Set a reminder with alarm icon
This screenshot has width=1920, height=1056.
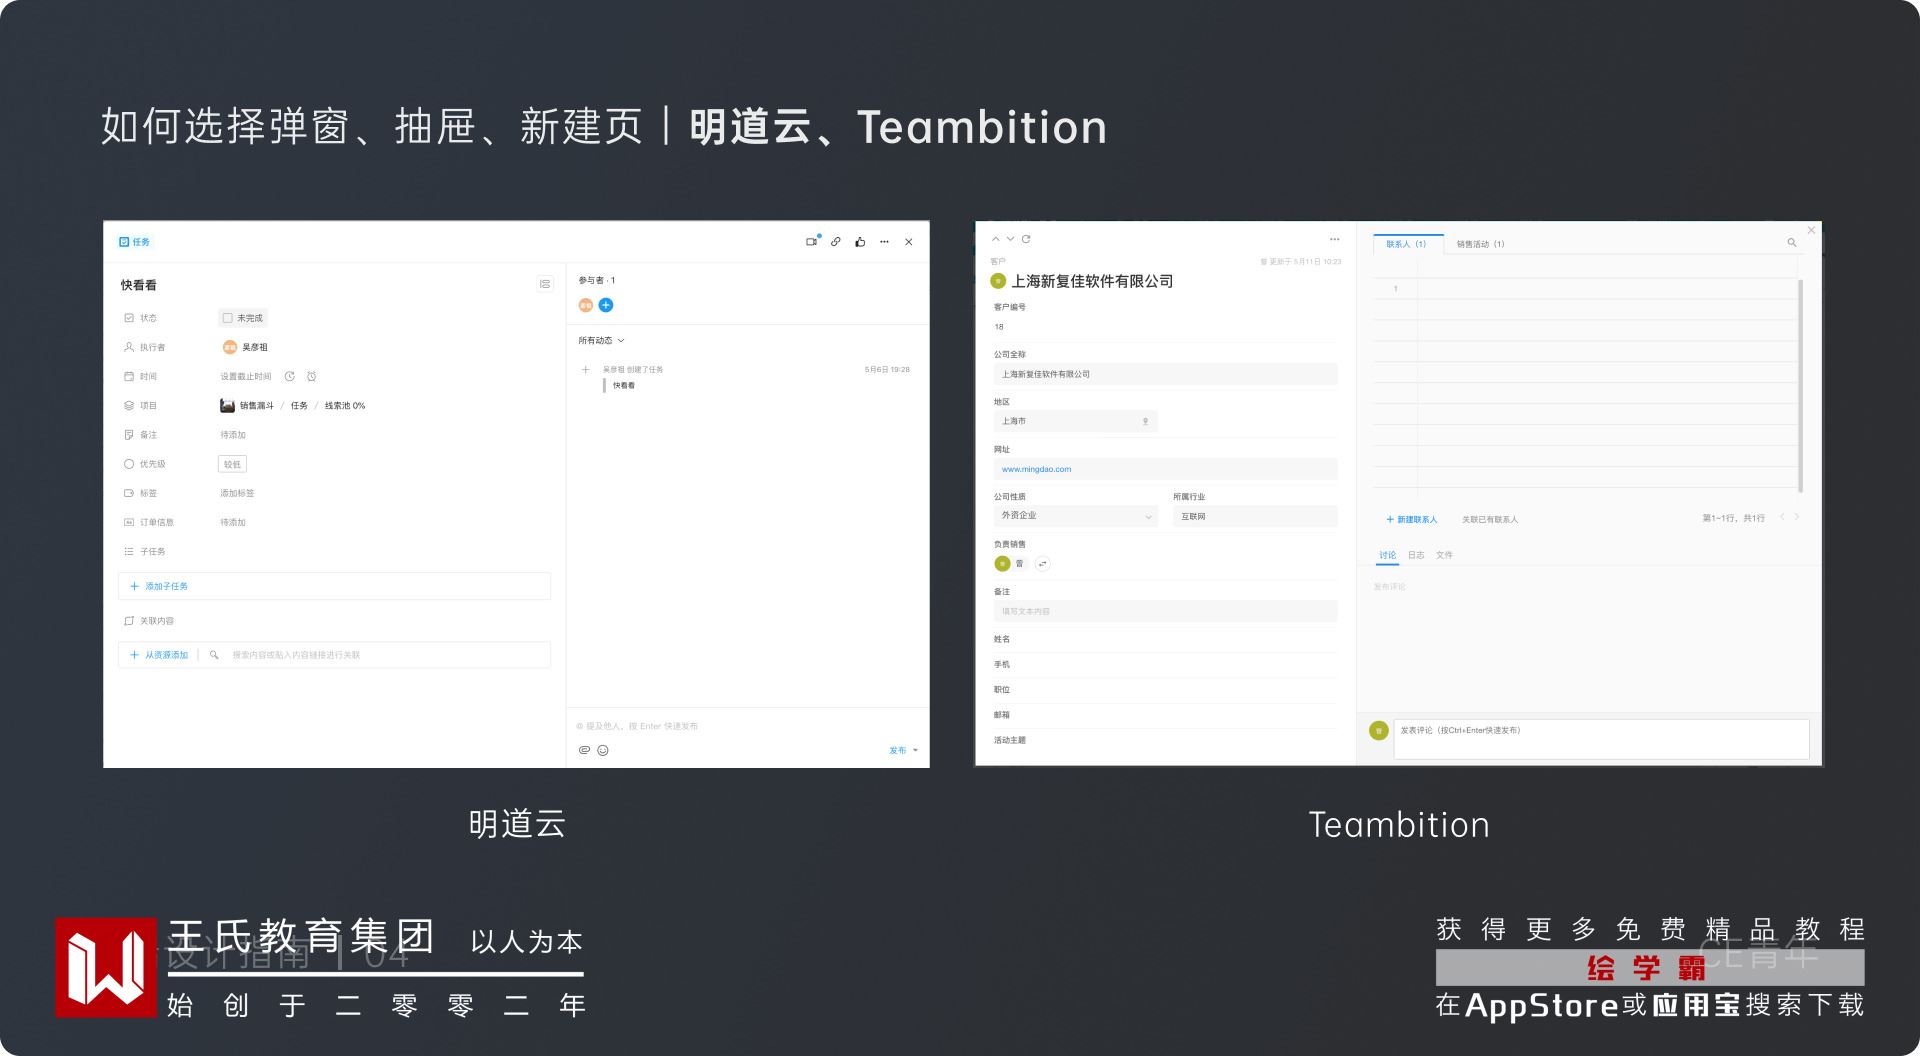pyautogui.click(x=312, y=377)
